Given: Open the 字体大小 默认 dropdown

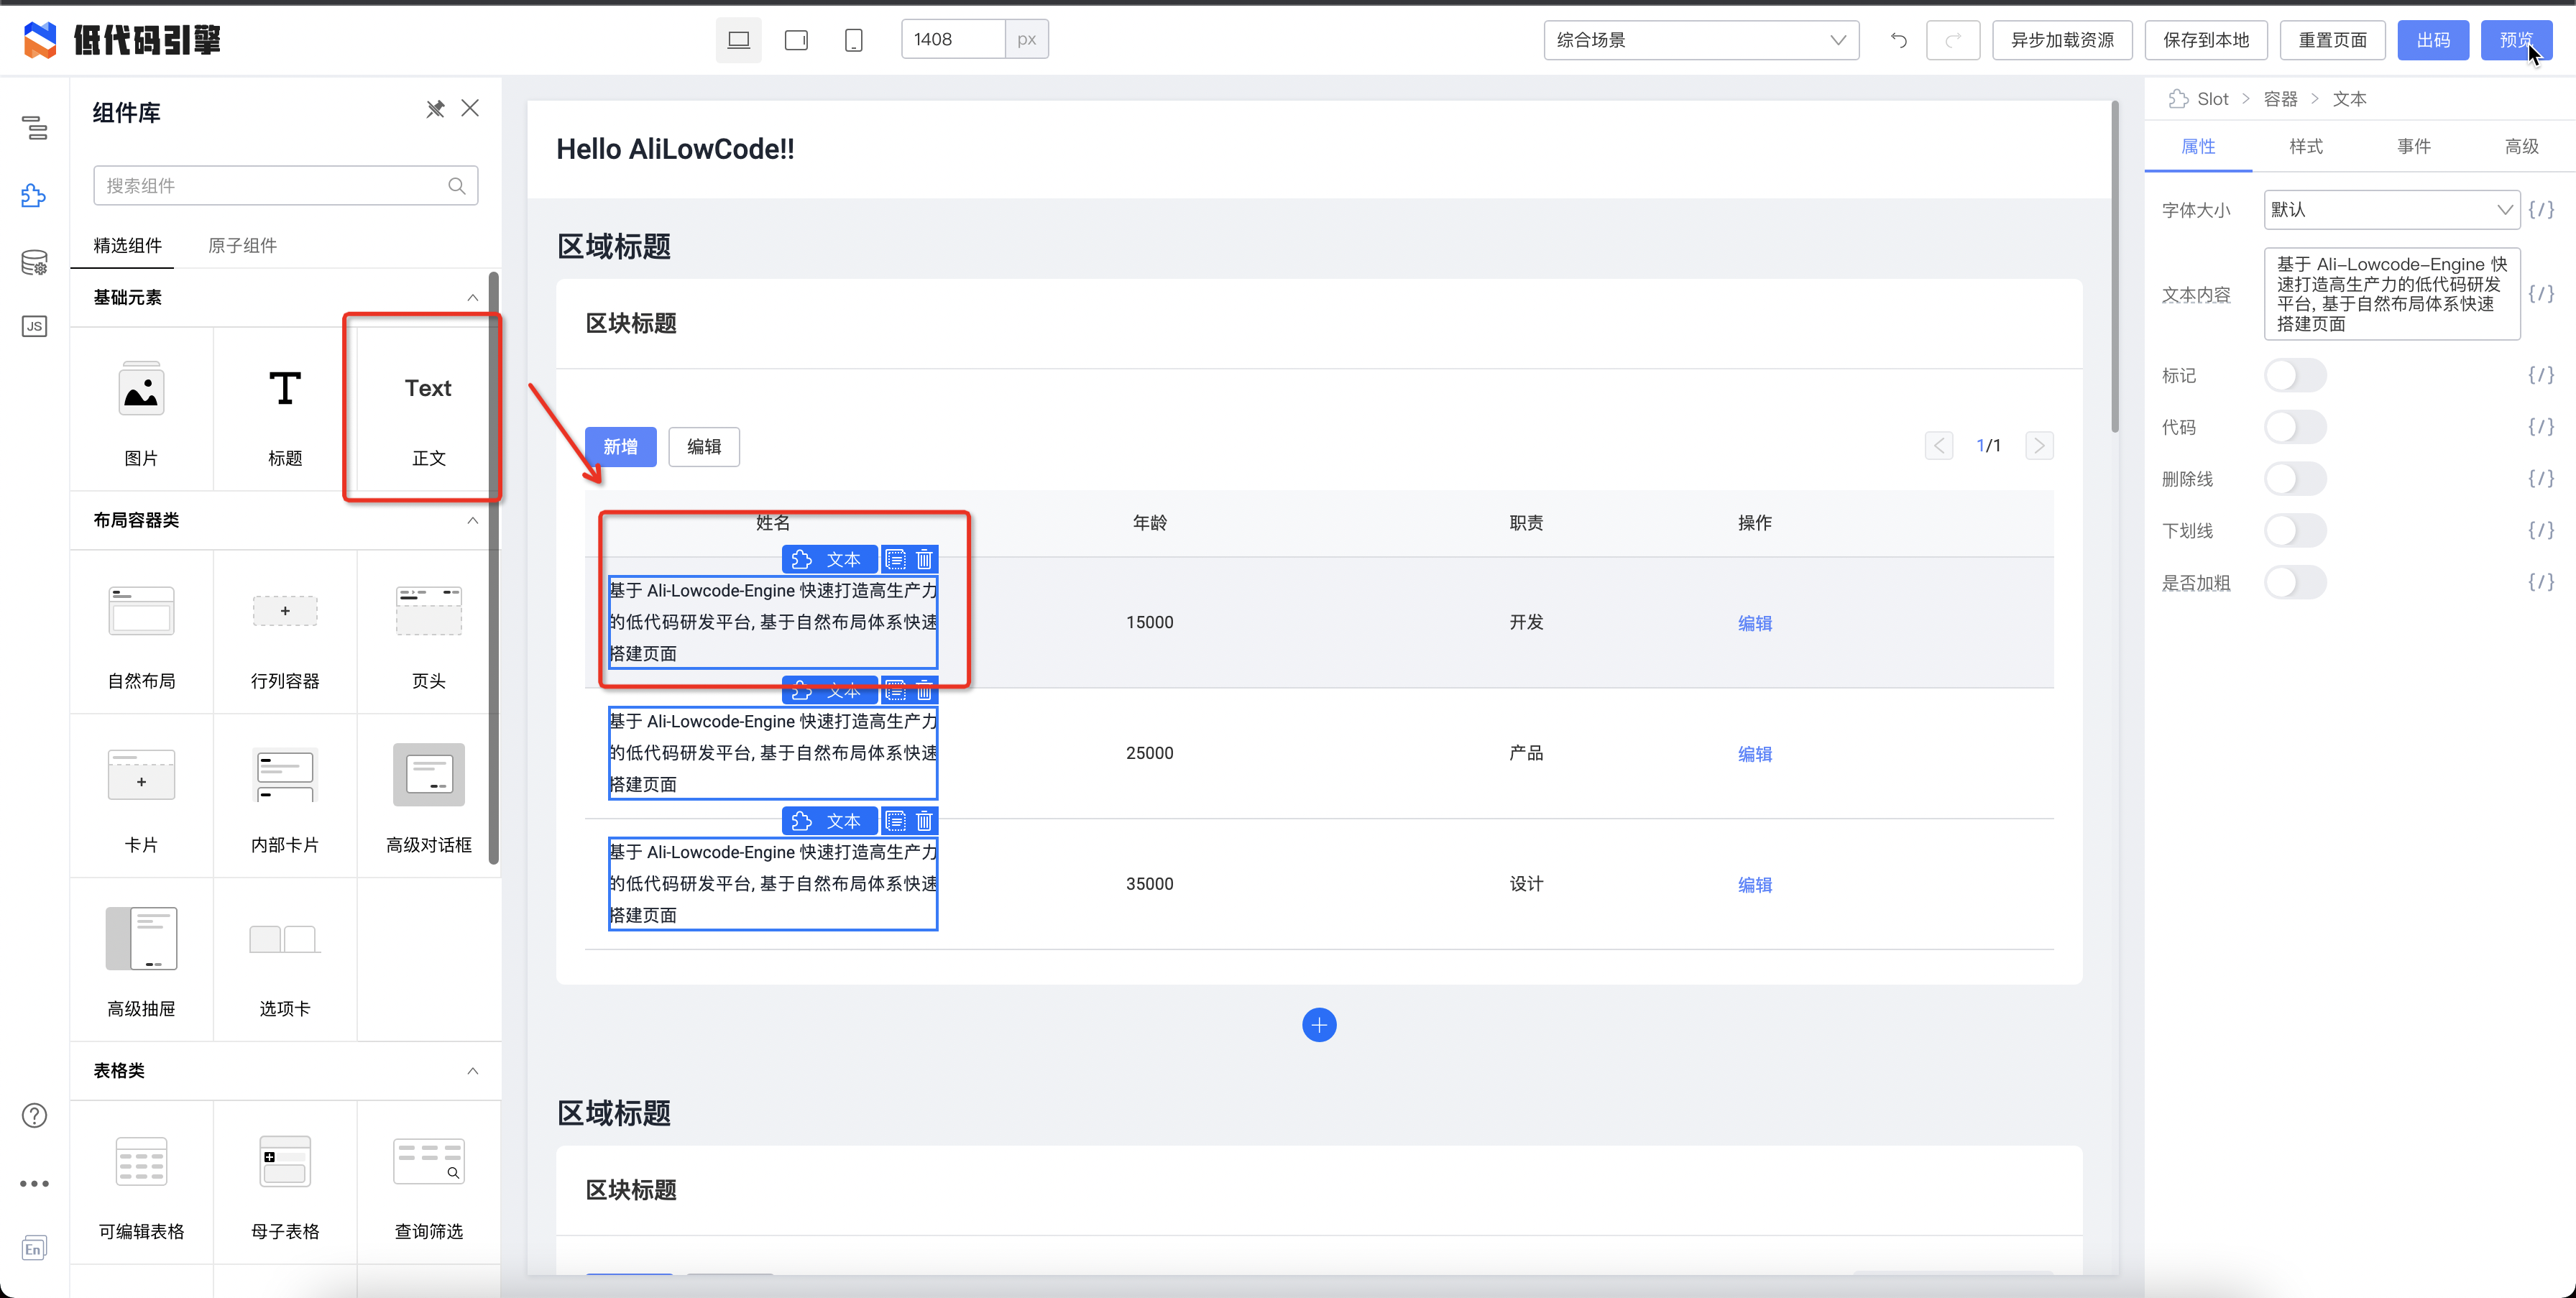Looking at the screenshot, I should click(2391, 210).
